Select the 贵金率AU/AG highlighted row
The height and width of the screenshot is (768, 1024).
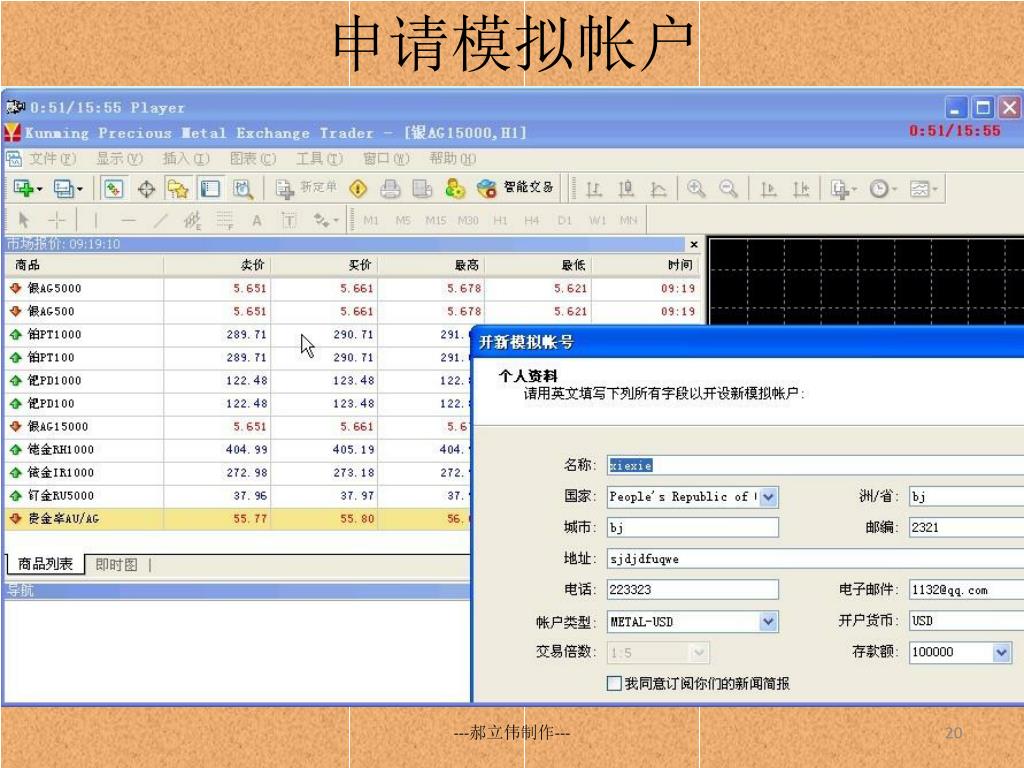pos(238,519)
